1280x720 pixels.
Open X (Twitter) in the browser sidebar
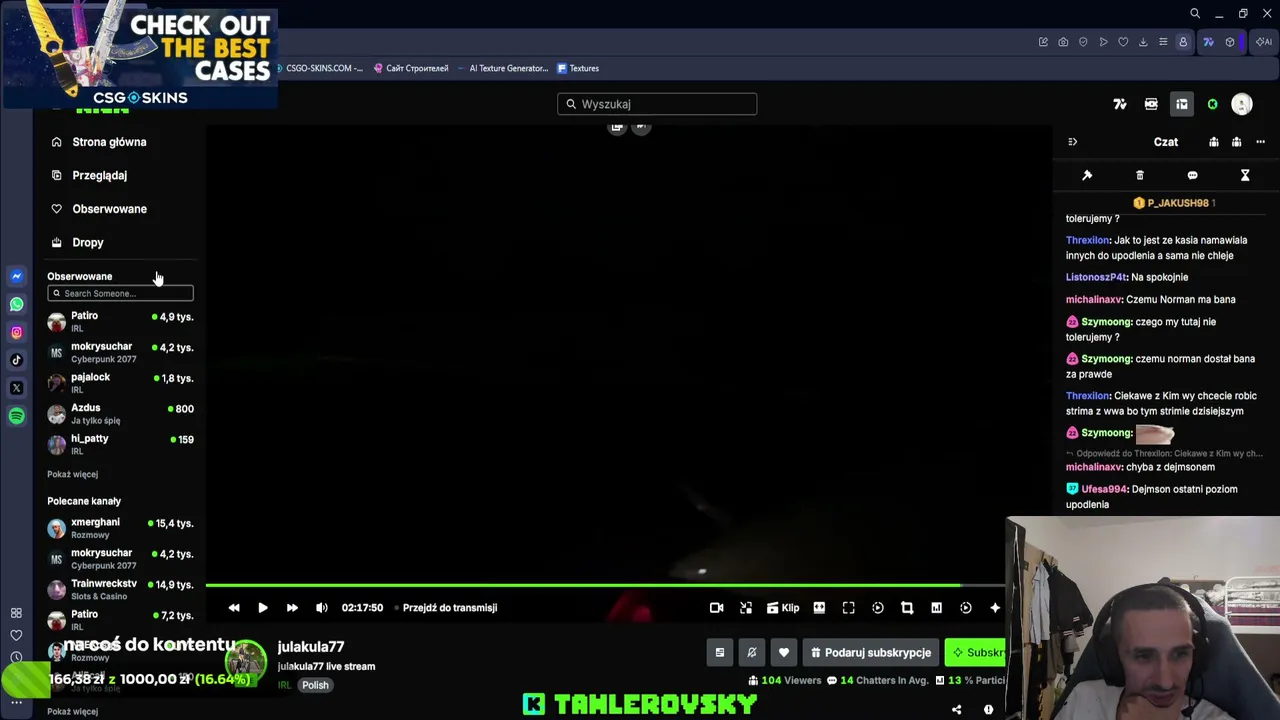(x=16, y=388)
